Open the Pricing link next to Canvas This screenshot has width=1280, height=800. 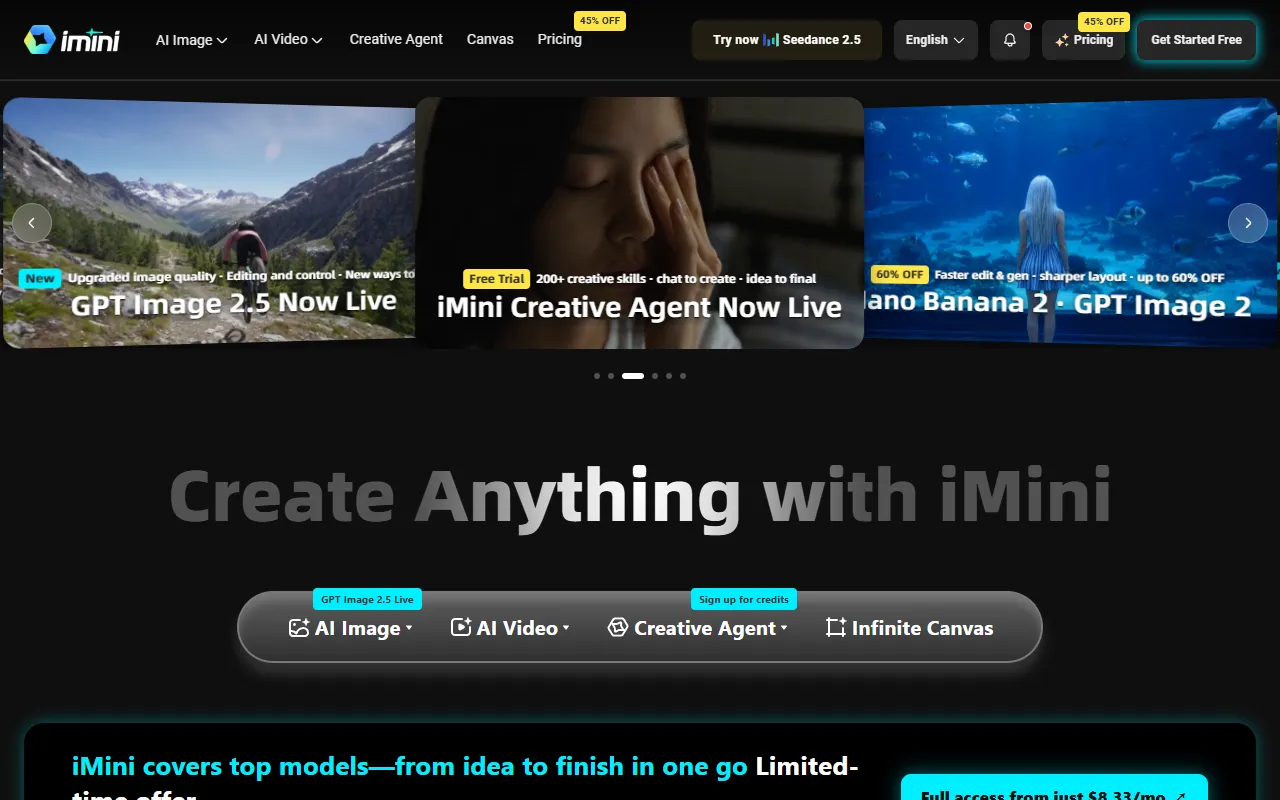560,39
